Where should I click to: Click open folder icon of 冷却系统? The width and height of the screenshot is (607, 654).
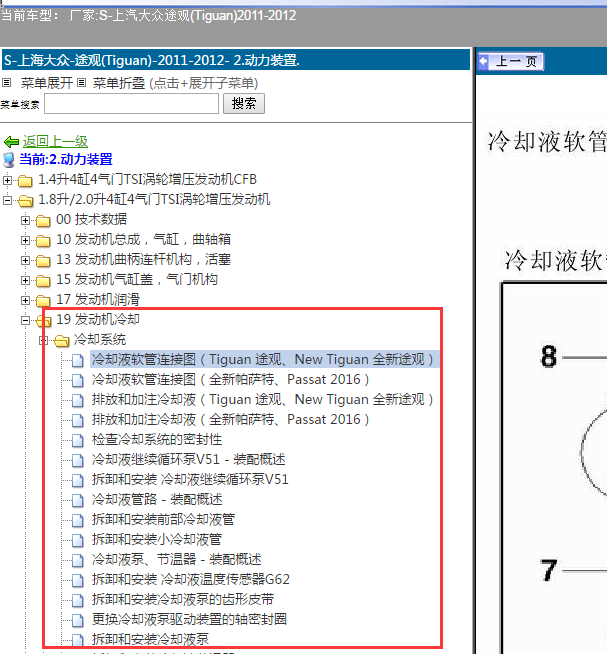(62, 341)
